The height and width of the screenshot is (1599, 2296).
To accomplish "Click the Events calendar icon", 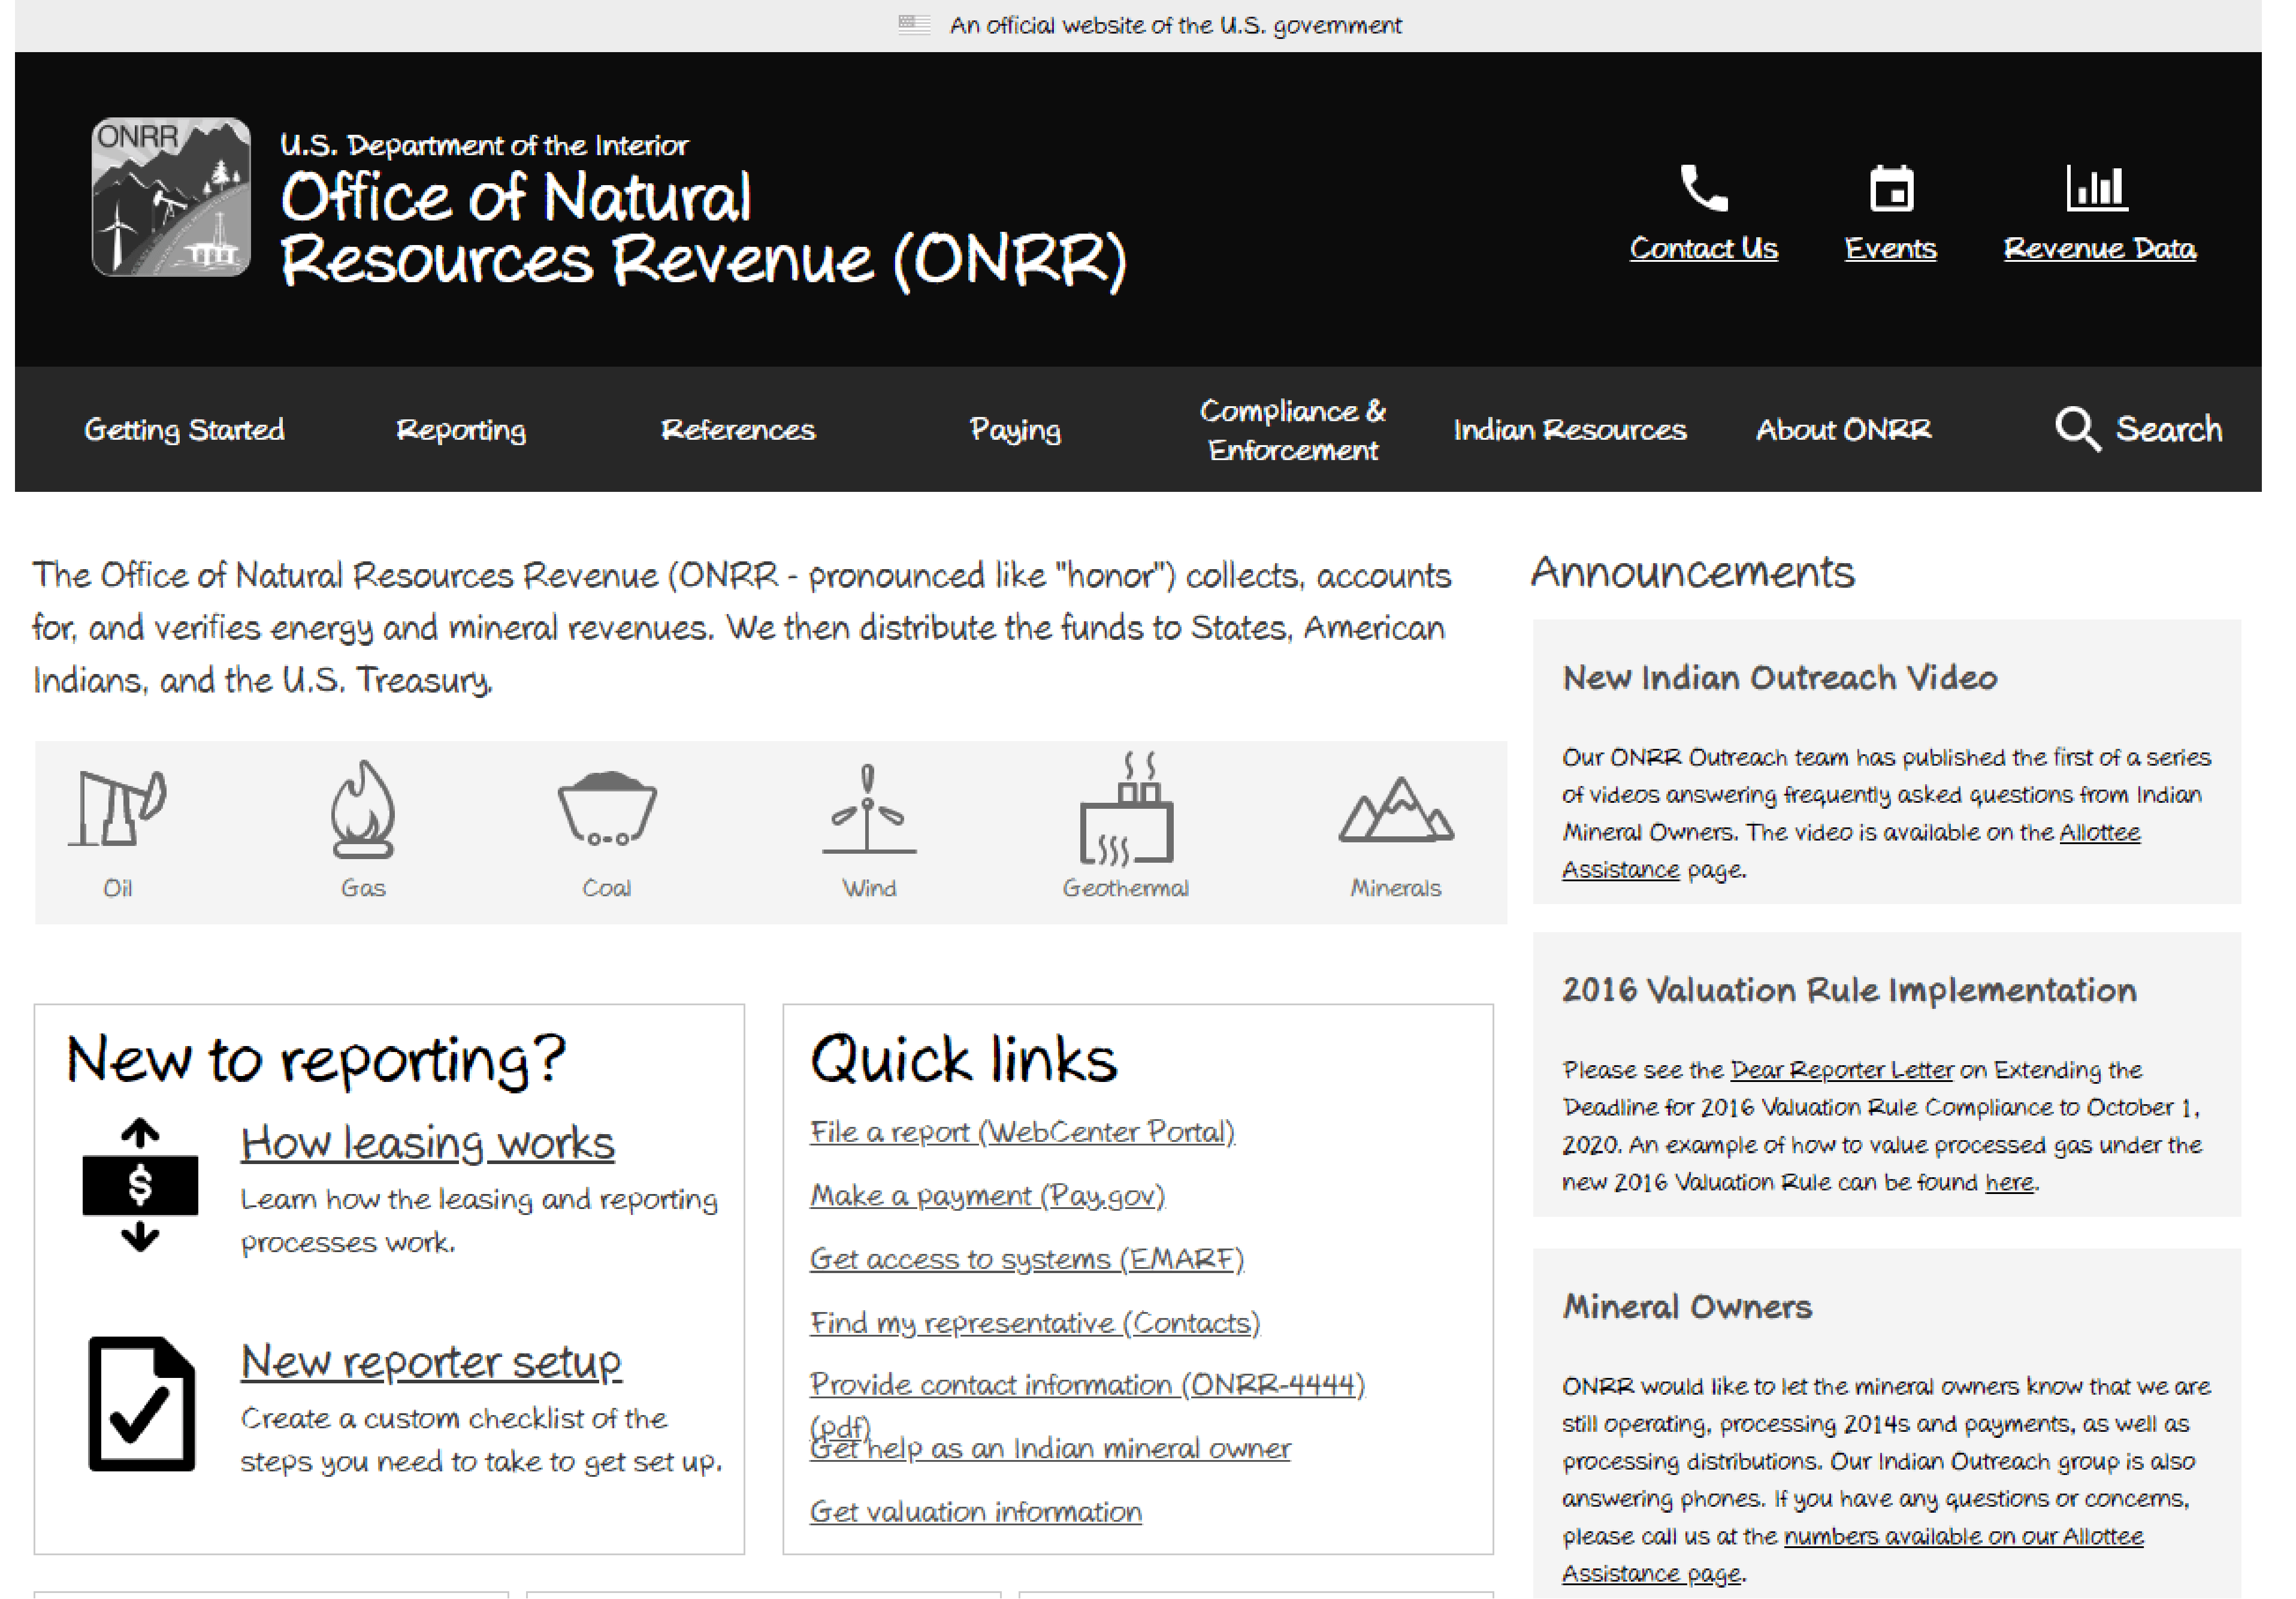I will [x=1890, y=188].
